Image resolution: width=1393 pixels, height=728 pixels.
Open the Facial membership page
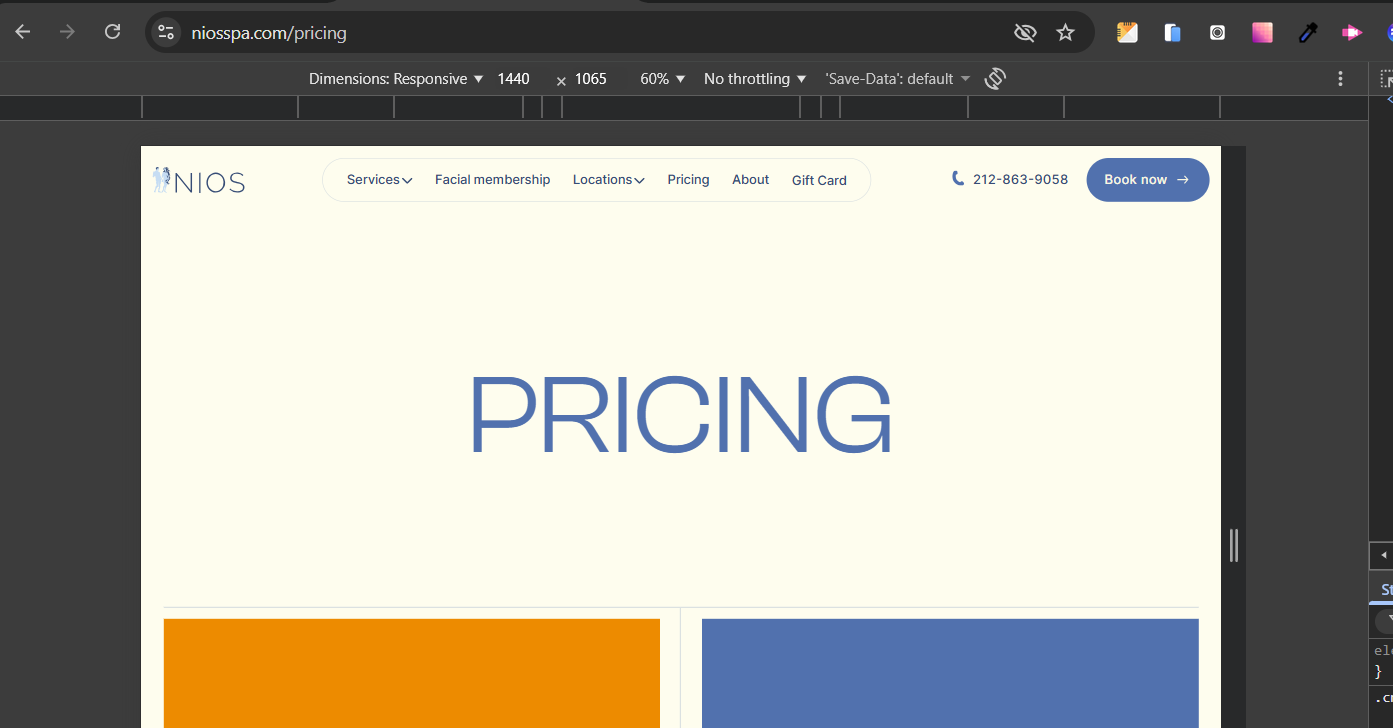click(x=492, y=180)
